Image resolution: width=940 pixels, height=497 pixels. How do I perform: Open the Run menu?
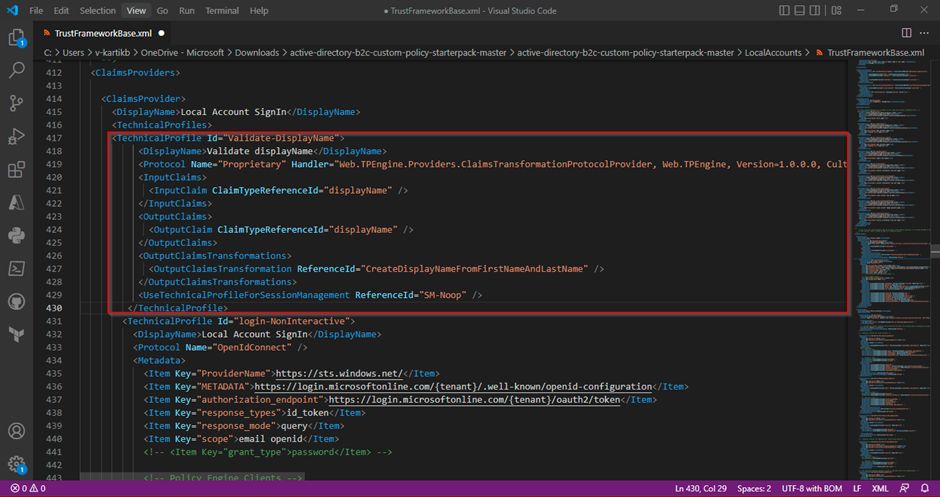186,10
